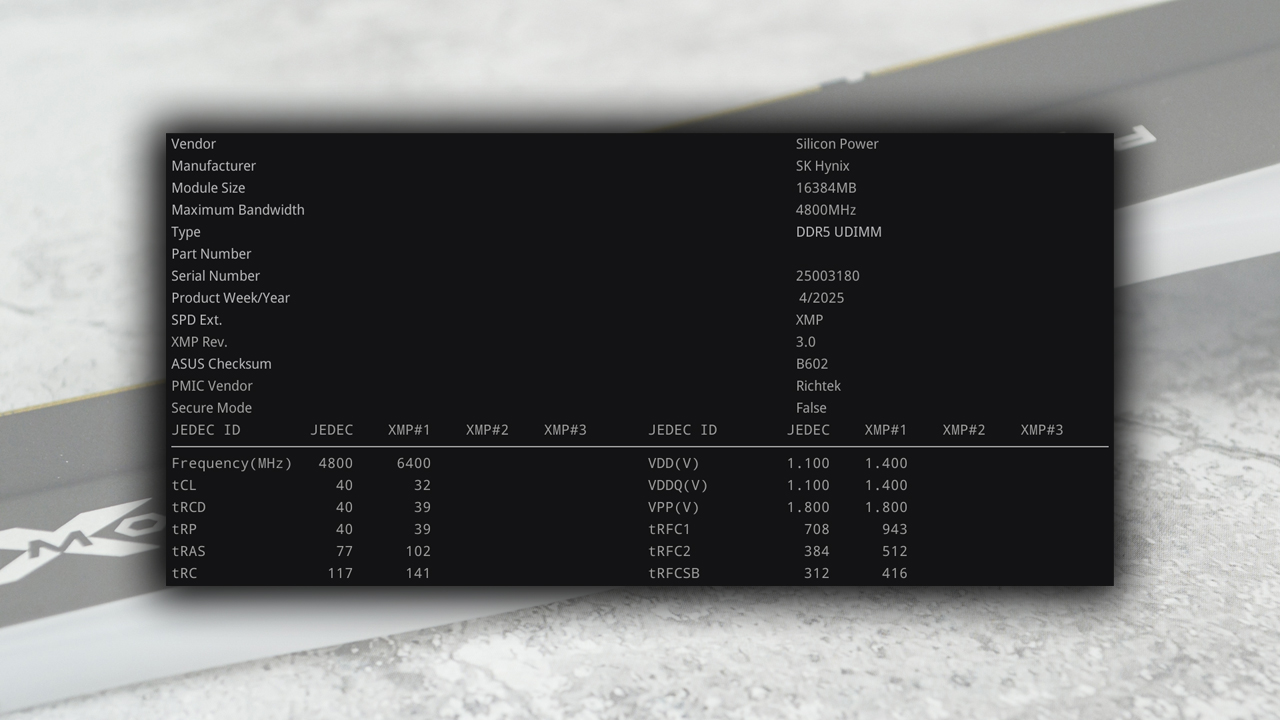Click the Product Week/Year label
The image size is (1280, 720).
point(231,298)
